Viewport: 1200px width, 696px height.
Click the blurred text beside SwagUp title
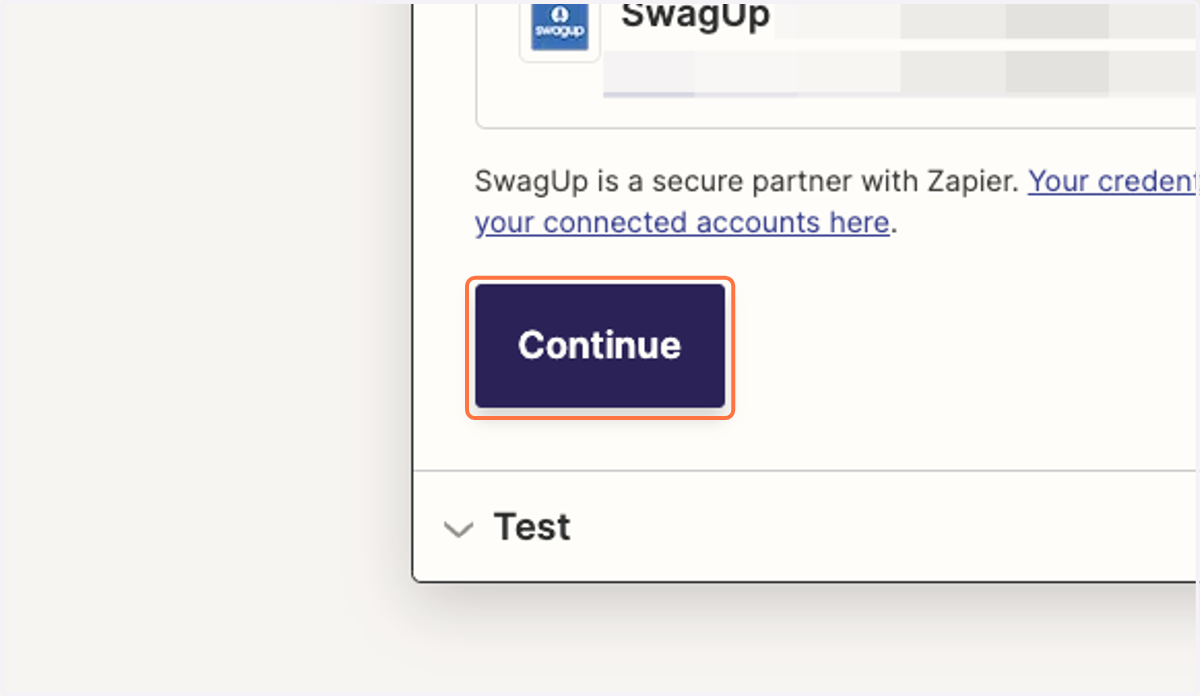coord(985,20)
